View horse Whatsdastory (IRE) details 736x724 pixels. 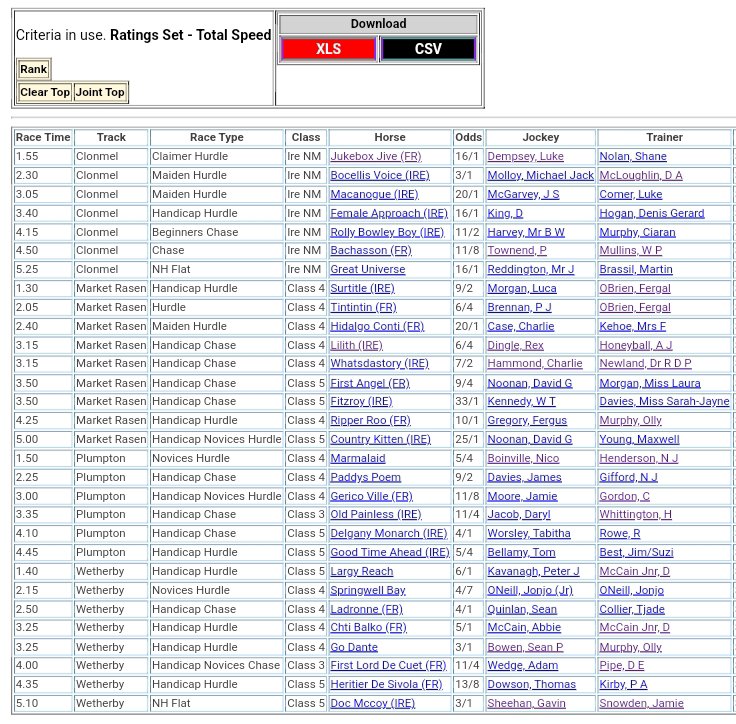(x=379, y=364)
